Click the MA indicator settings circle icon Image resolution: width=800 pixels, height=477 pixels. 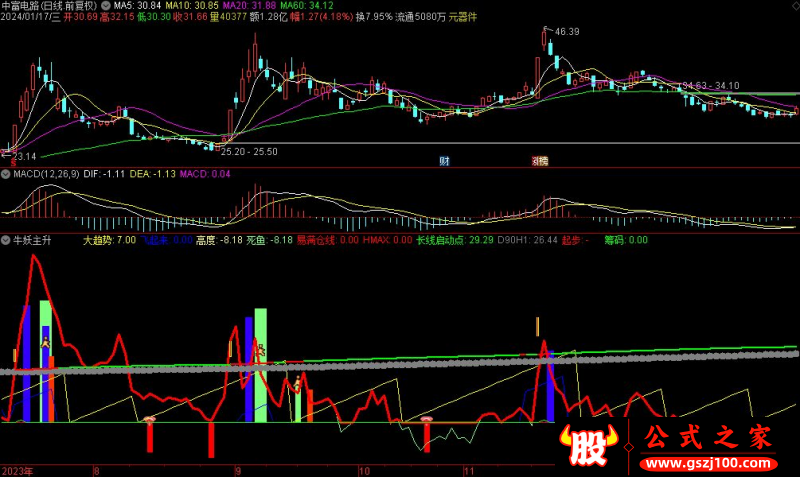107,5
